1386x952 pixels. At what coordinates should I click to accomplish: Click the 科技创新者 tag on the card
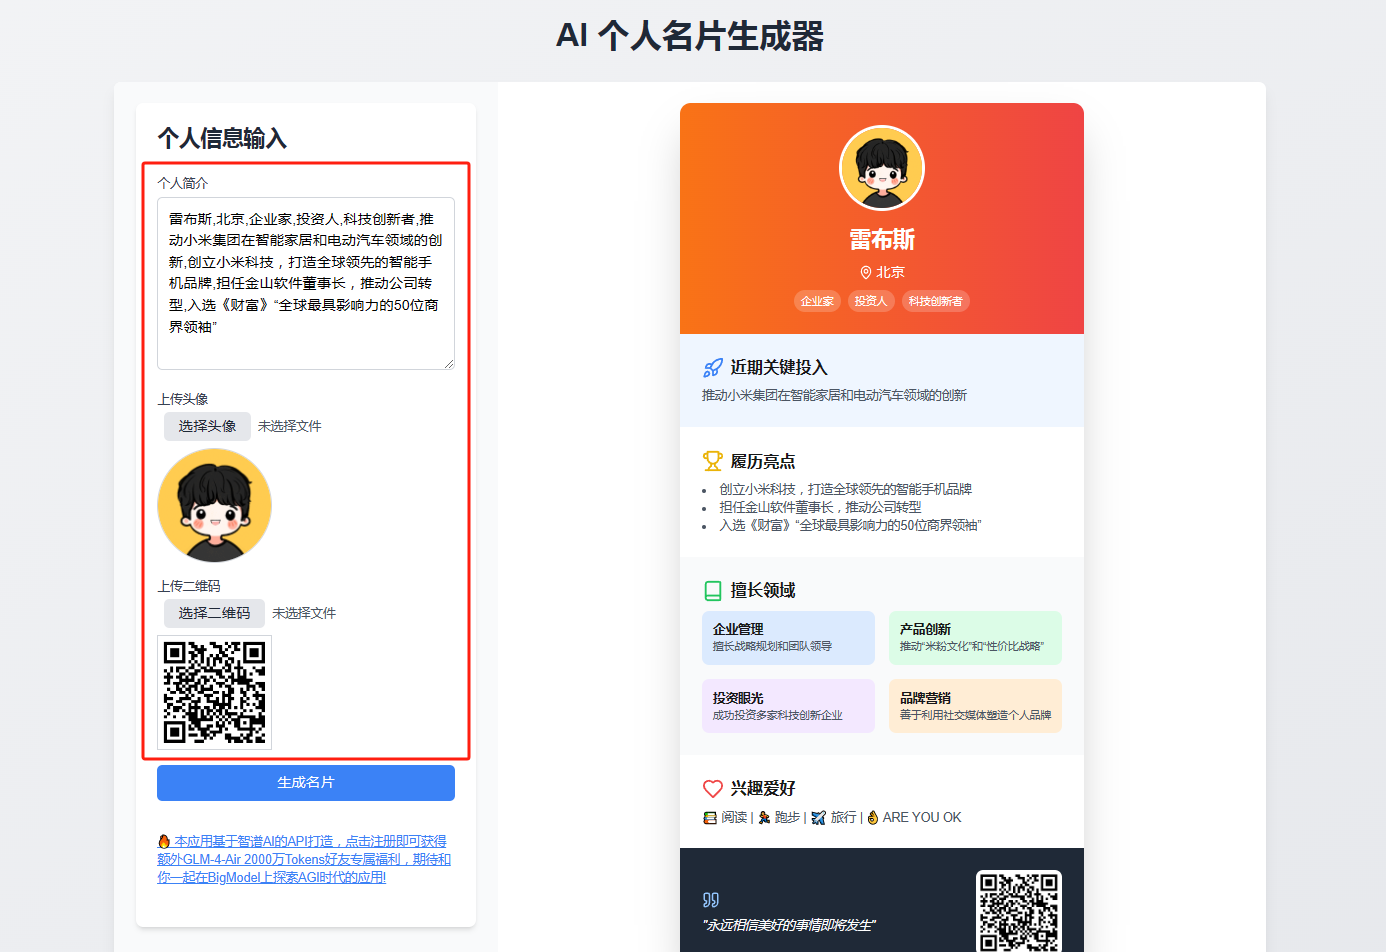pyautogui.click(x=936, y=301)
